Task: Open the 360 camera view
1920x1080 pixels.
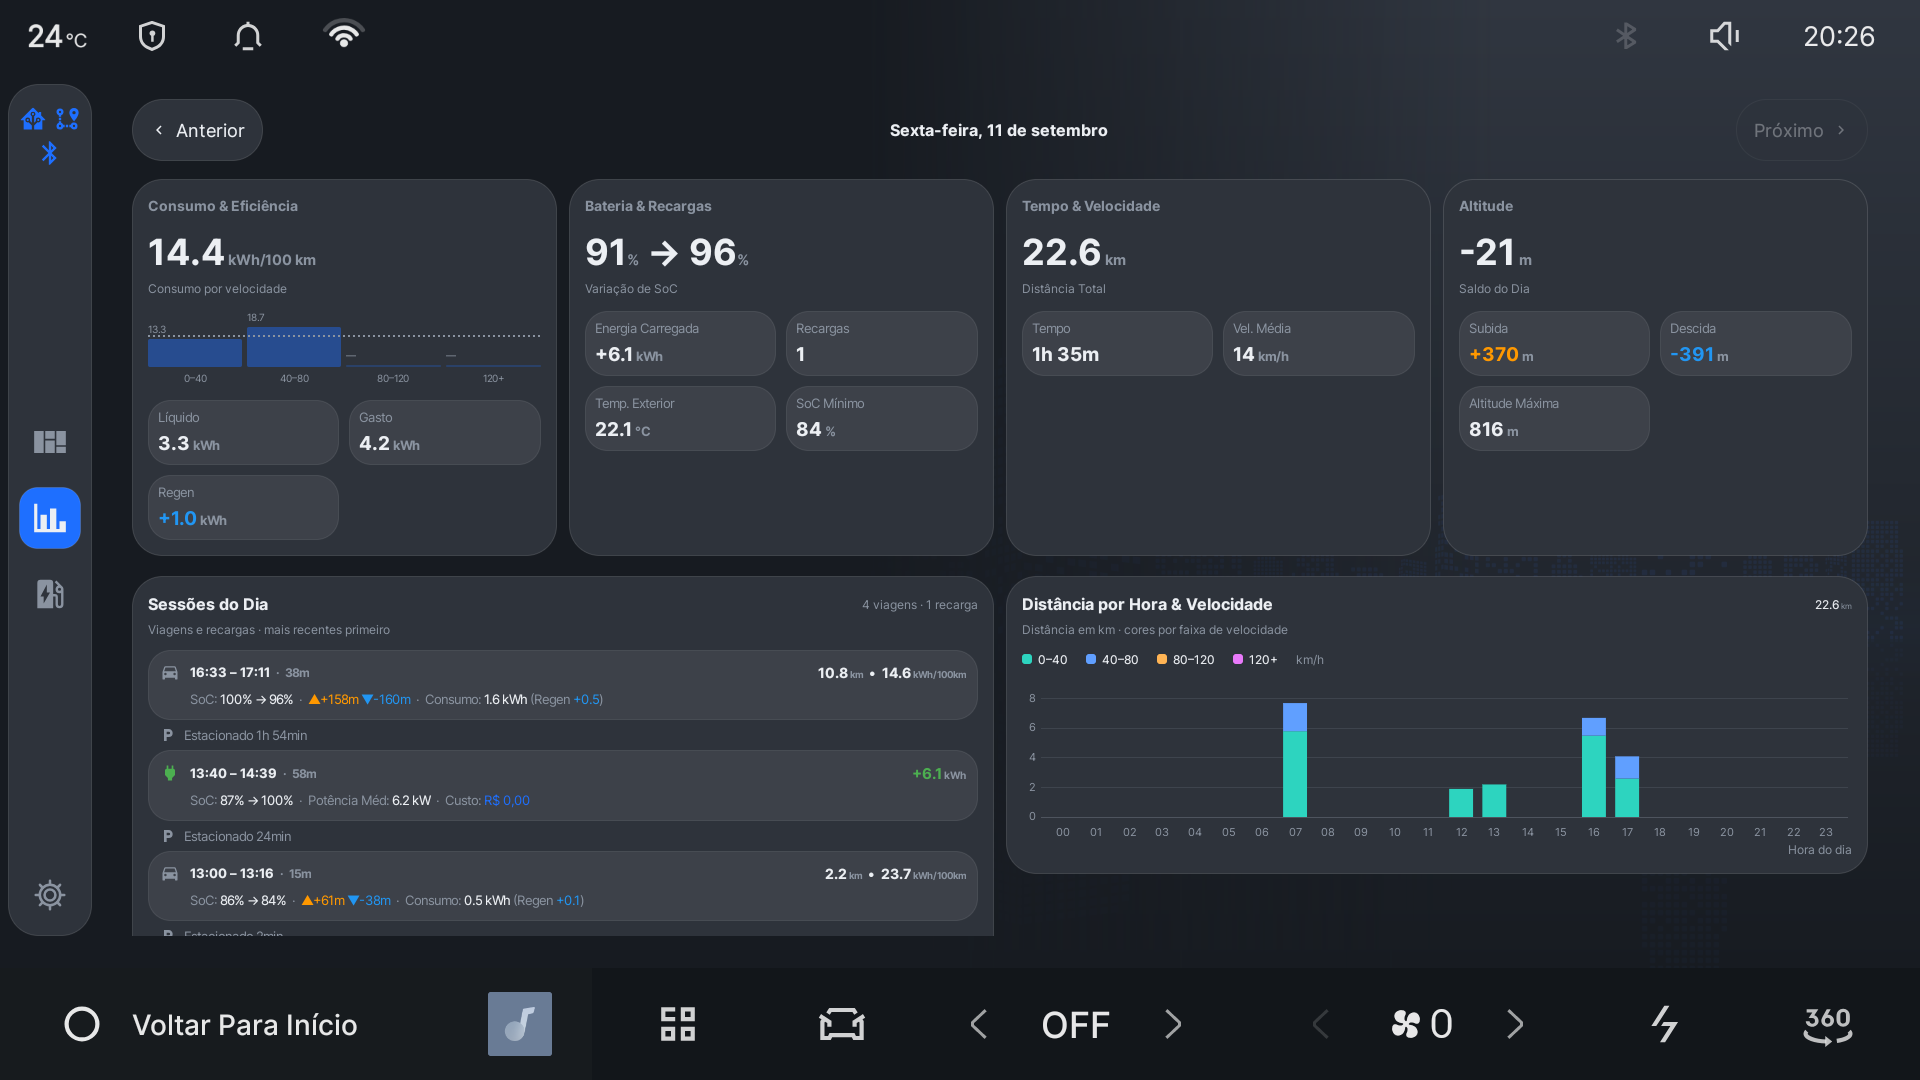Action: coord(1828,1024)
